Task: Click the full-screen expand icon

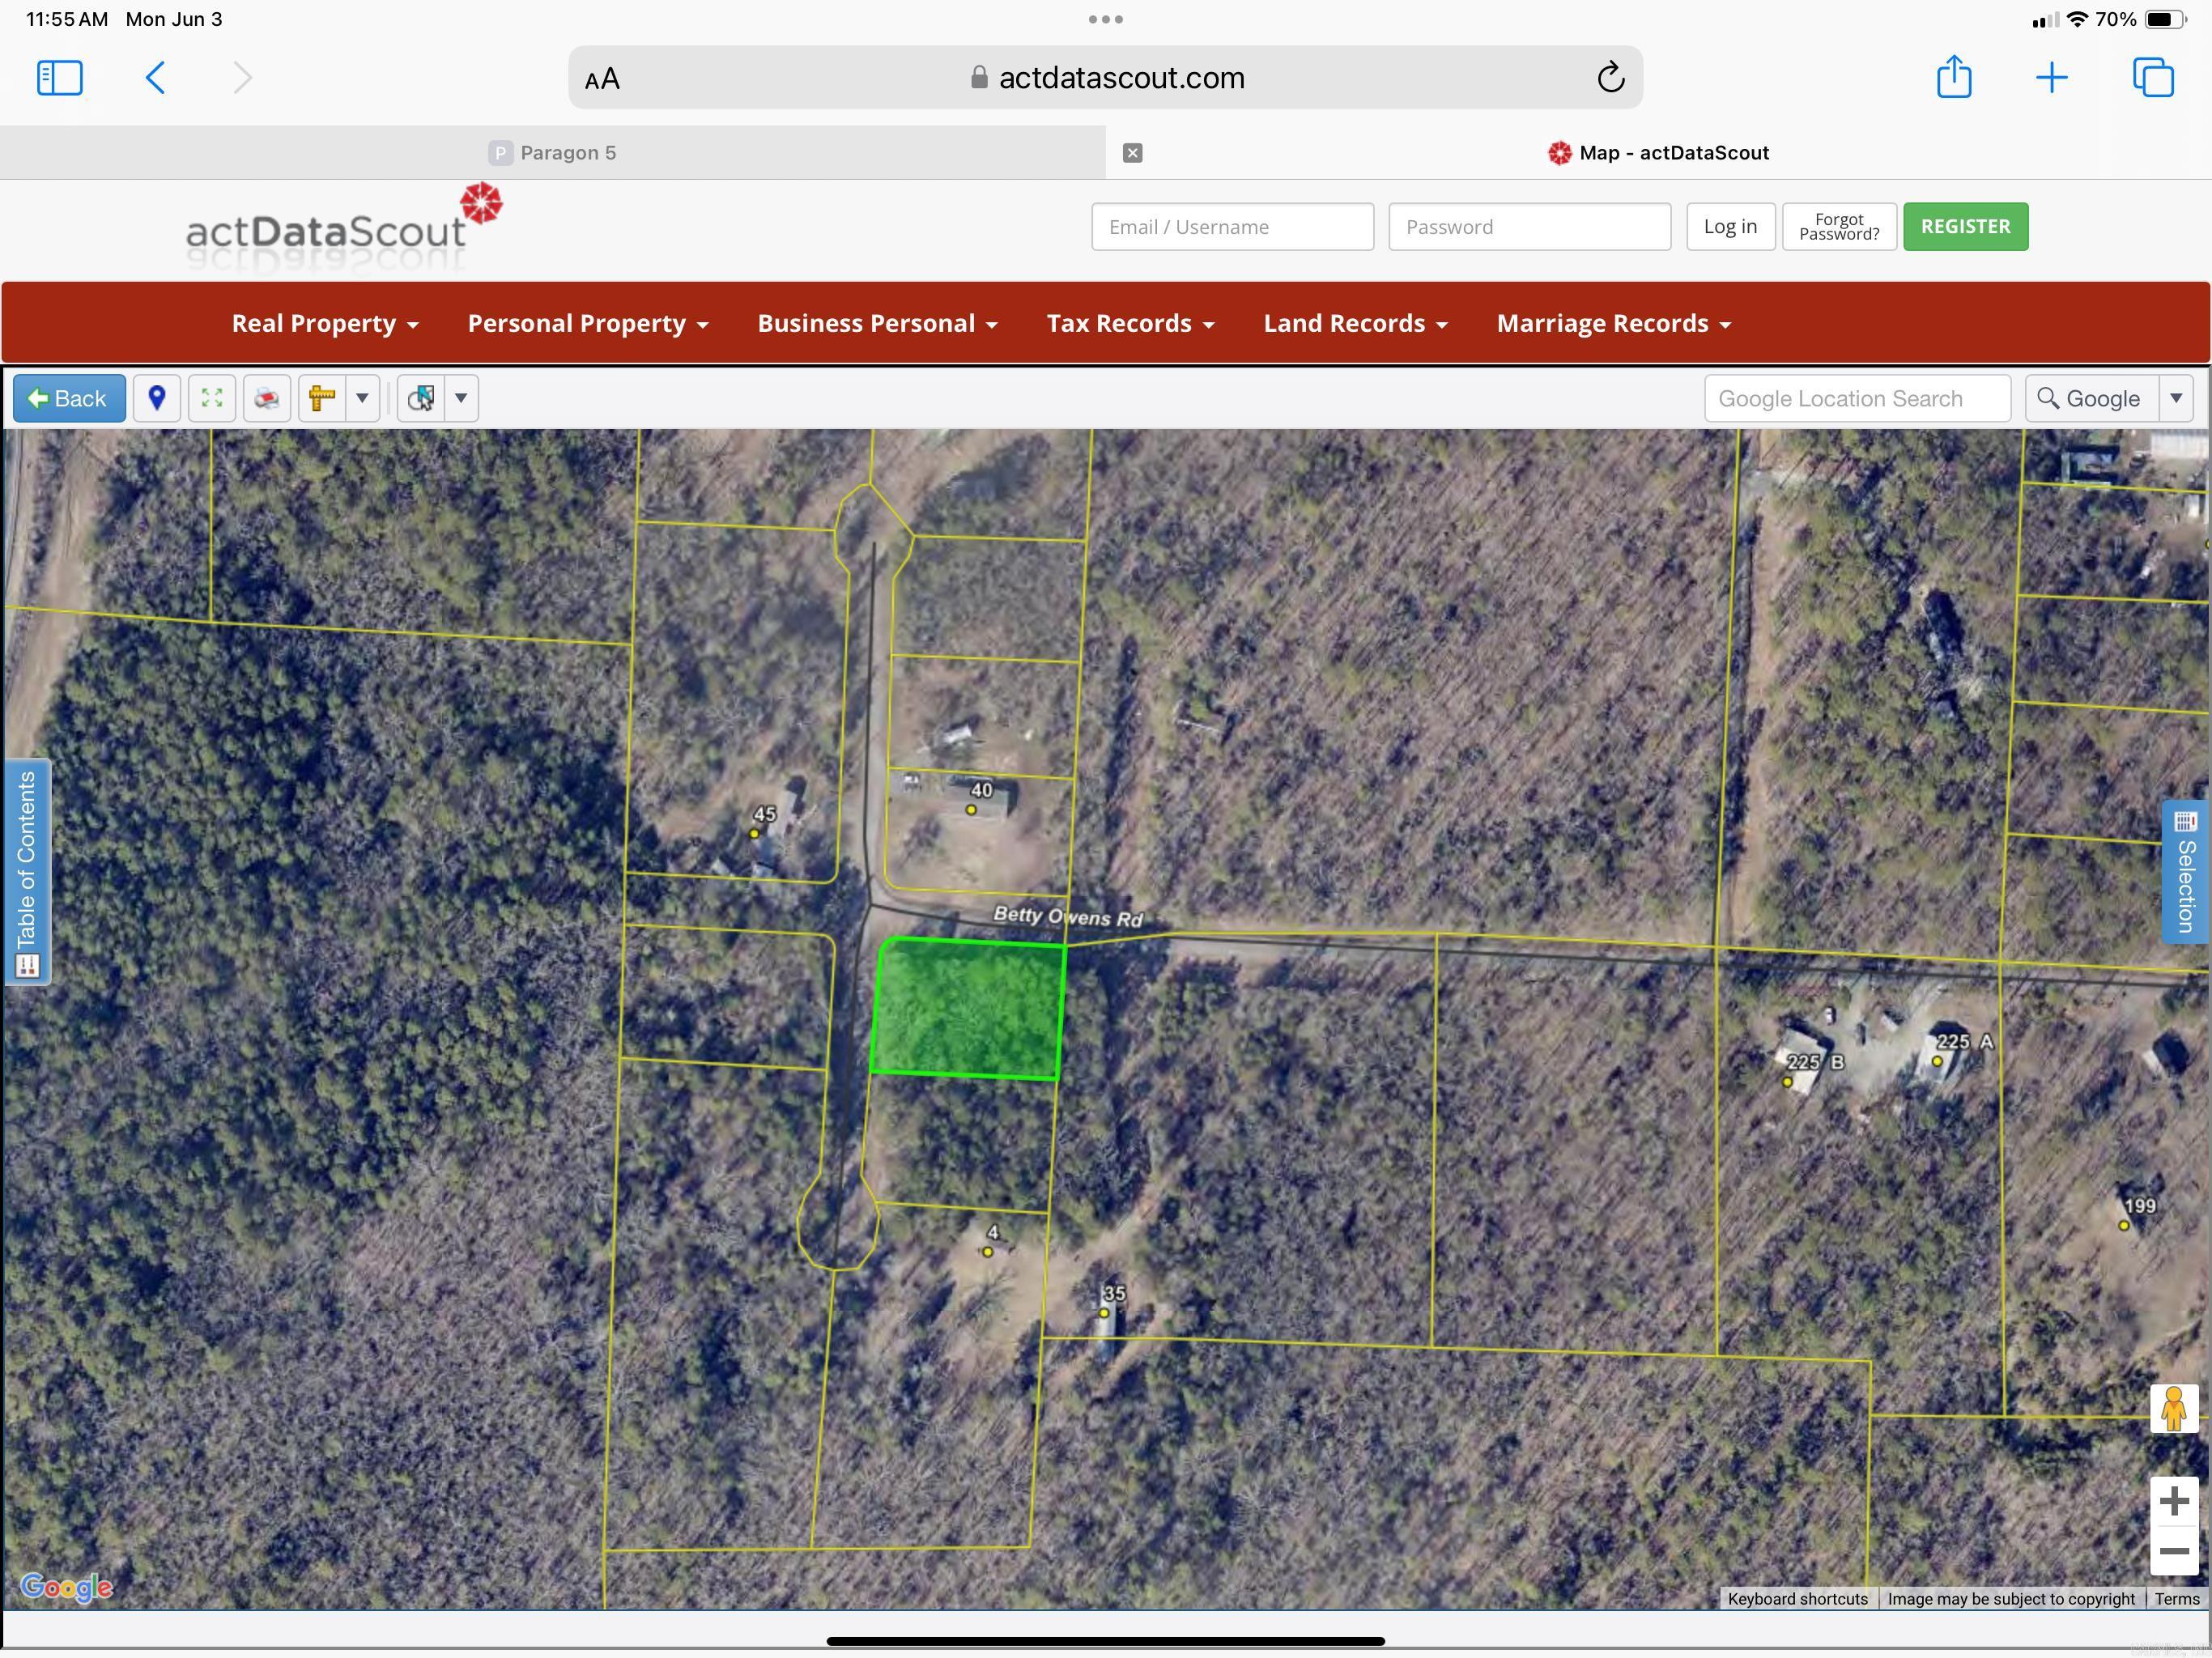Action: tap(211, 398)
